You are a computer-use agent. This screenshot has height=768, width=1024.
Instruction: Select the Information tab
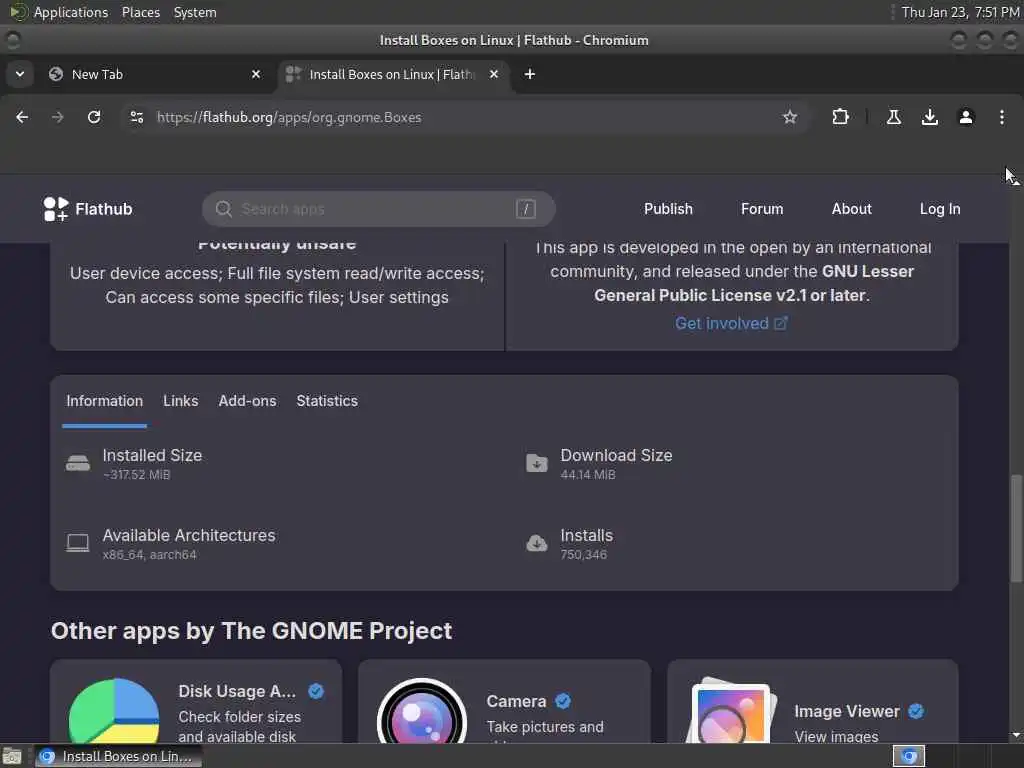[x=104, y=401]
